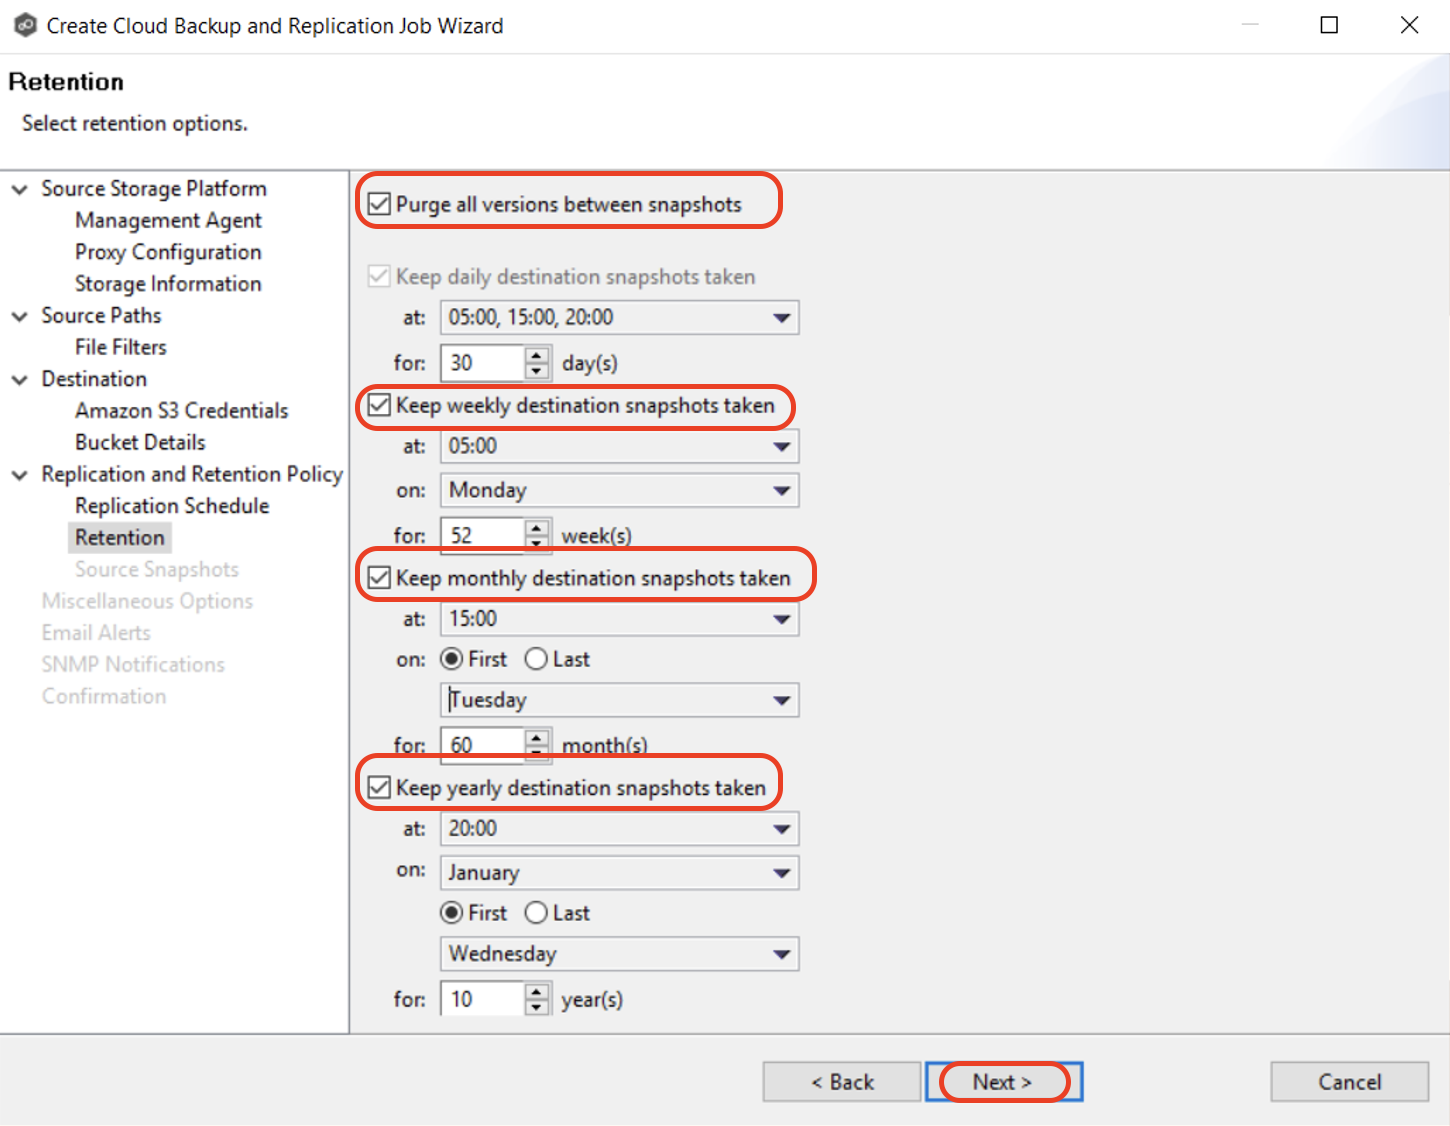Image resolution: width=1450 pixels, height=1126 pixels.
Task: Go to Amazon S3 Credentials step
Action: click(181, 411)
